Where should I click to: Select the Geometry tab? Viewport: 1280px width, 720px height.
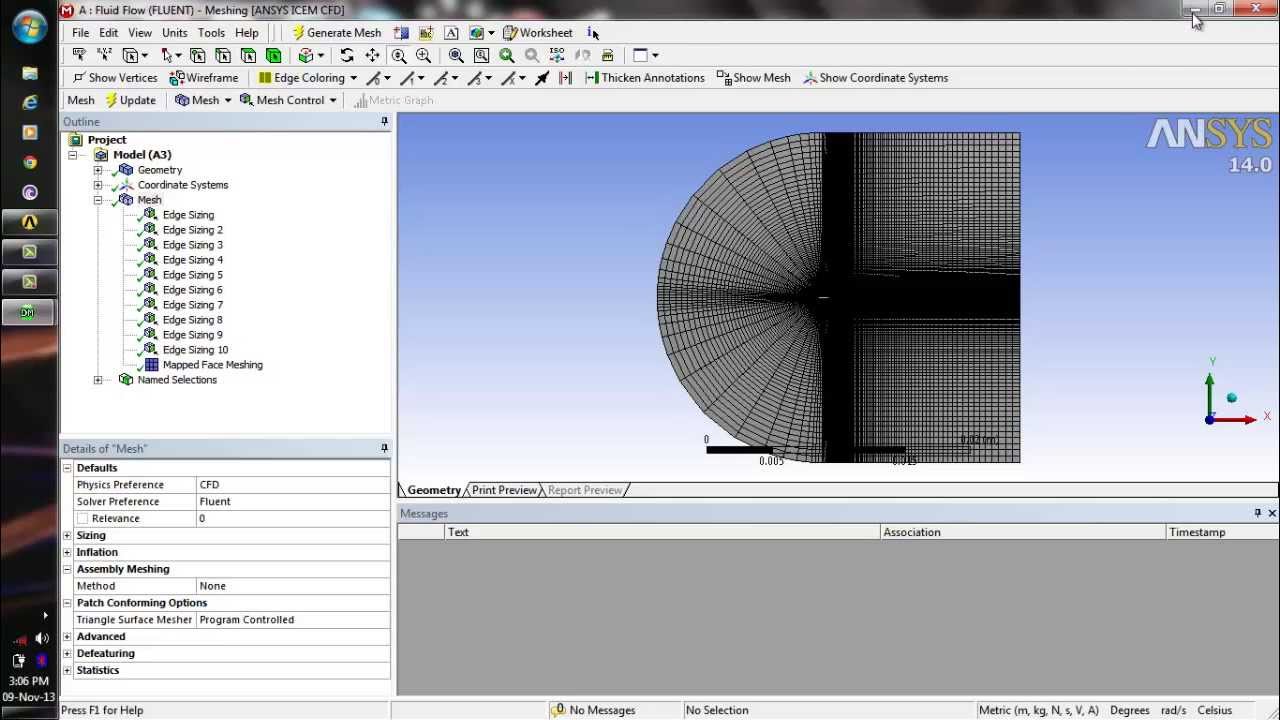[434, 490]
